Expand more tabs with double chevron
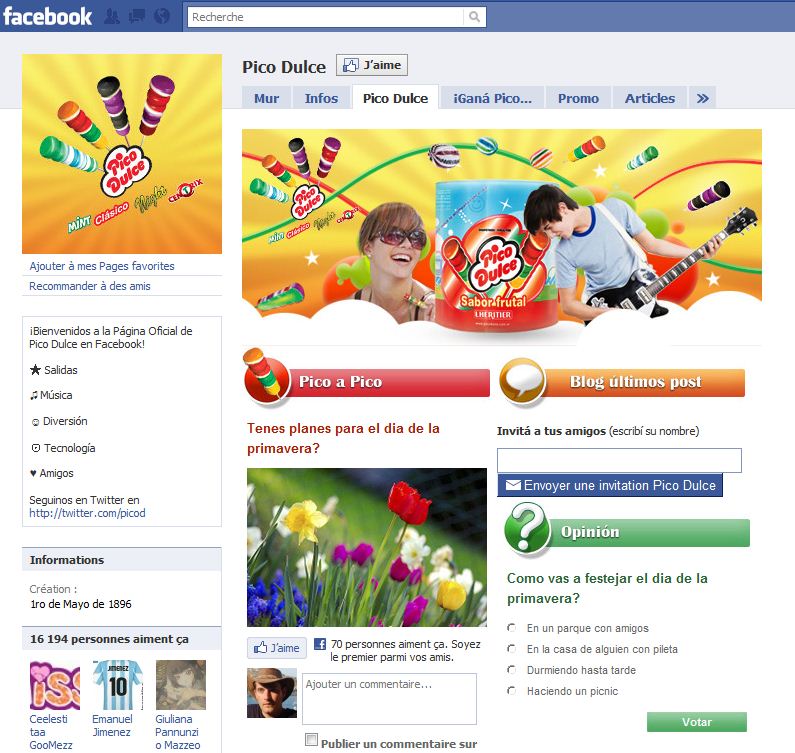Screen dimensions: 795x753 (x=702, y=98)
